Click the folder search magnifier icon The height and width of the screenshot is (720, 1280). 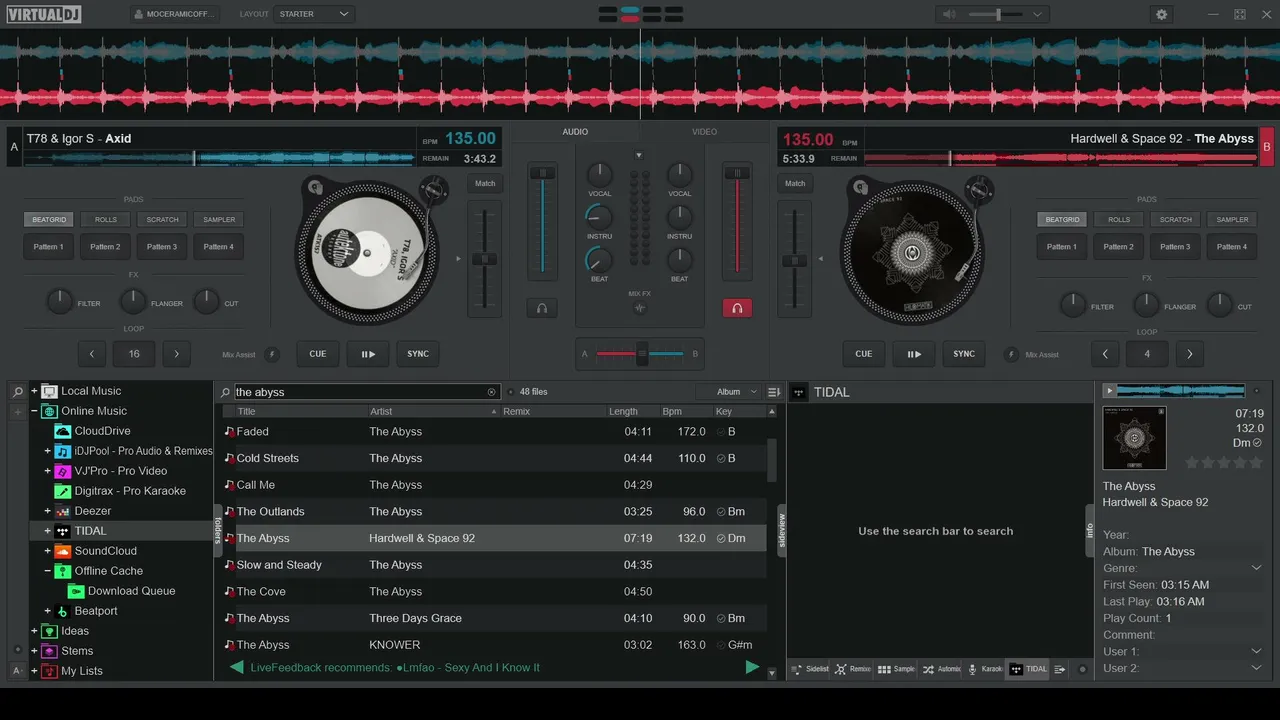click(18, 391)
